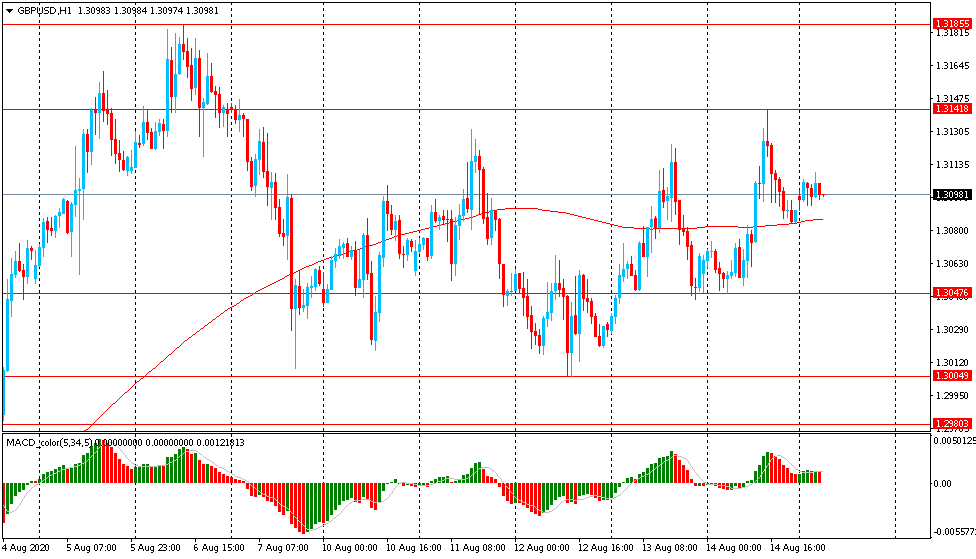This screenshot has width=976, height=559.
Task: Click the 14 Aug 16:00 time label
Action: pyautogui.click(x=798, y=549)
